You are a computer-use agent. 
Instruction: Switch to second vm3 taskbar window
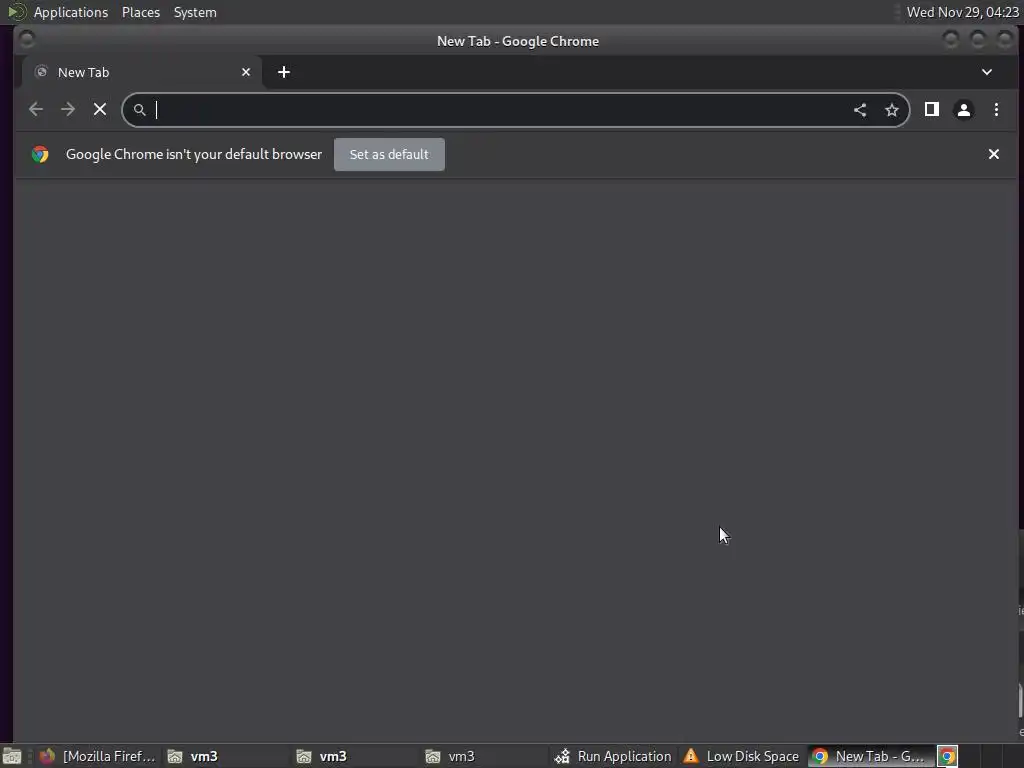click(x=356, y=756)
